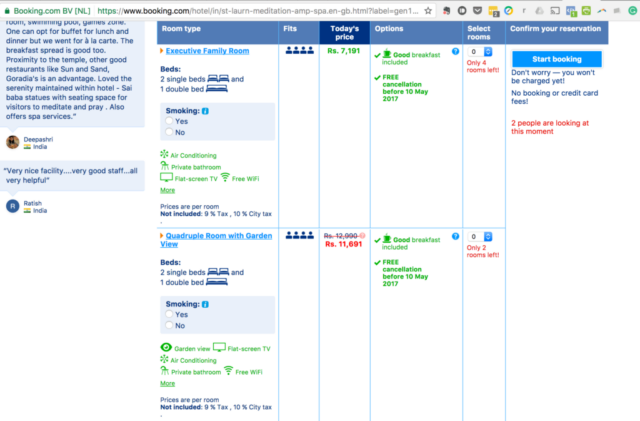Click the occupancy people icons for Executive Family Room
This screenshot has height=421, width=640.
300,51
